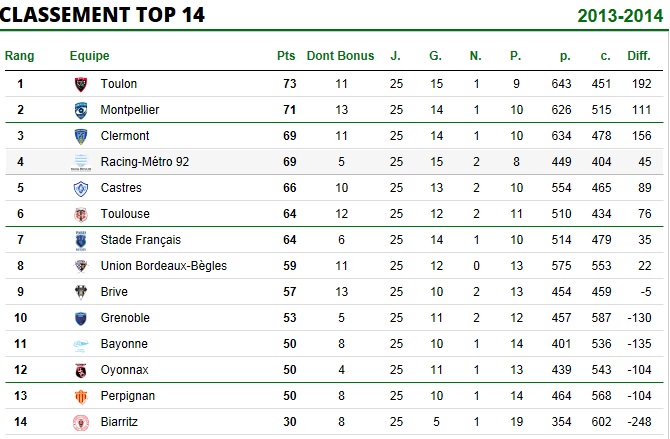This screenshot has width=670, height=439.
Task: Click the Toulouse club emblem
Action: [x=81, y=214]
